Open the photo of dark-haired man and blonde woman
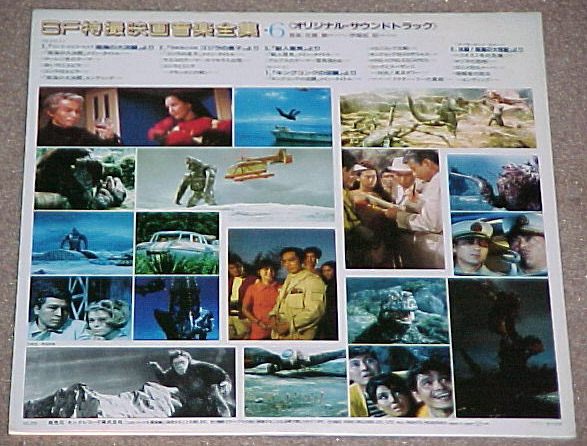The width and height of the screenshot is (587, 446). pyautogui.click(x=80, y=308)
